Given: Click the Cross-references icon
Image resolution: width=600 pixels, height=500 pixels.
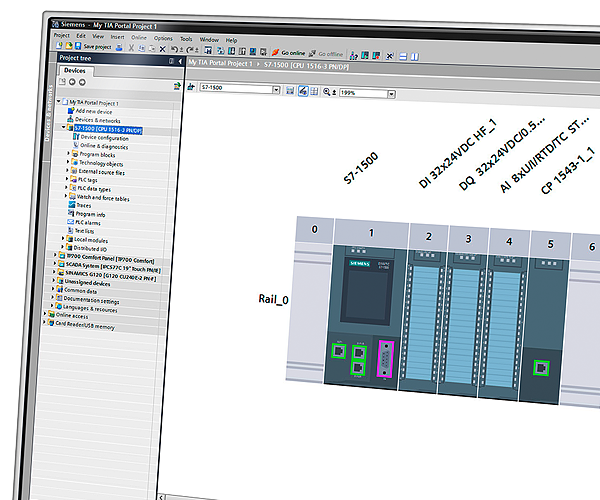Looking at the screenshot, I should [390, 57].
